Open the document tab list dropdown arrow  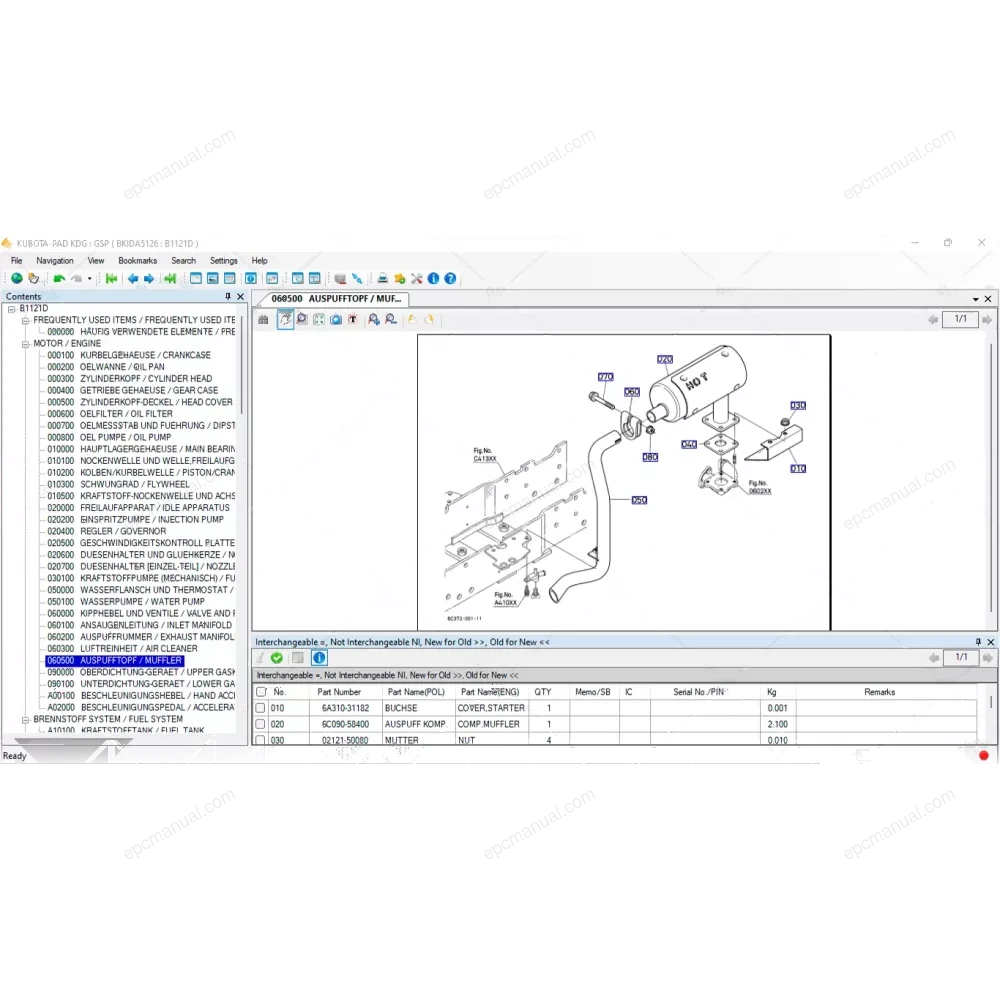coord(976,299)
